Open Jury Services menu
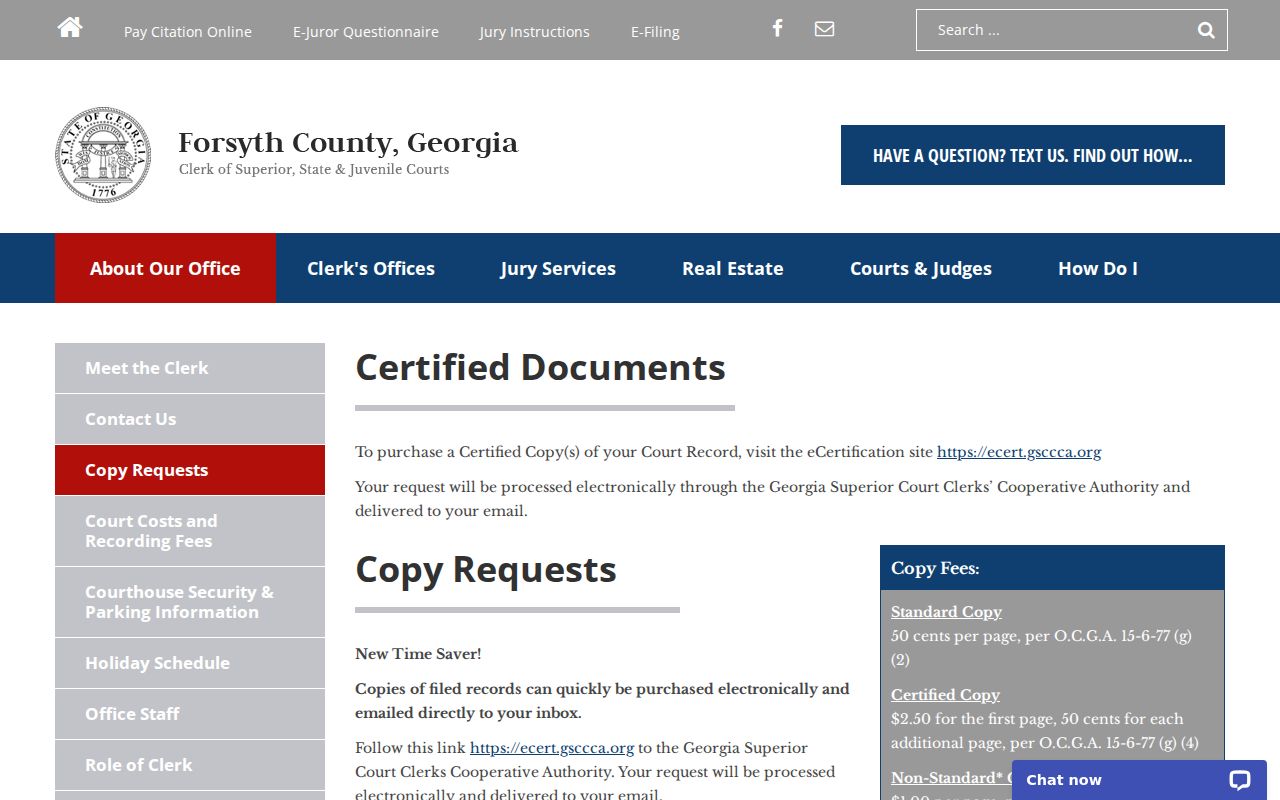This screenshot has width=1280, height=800. coord(558,268)
